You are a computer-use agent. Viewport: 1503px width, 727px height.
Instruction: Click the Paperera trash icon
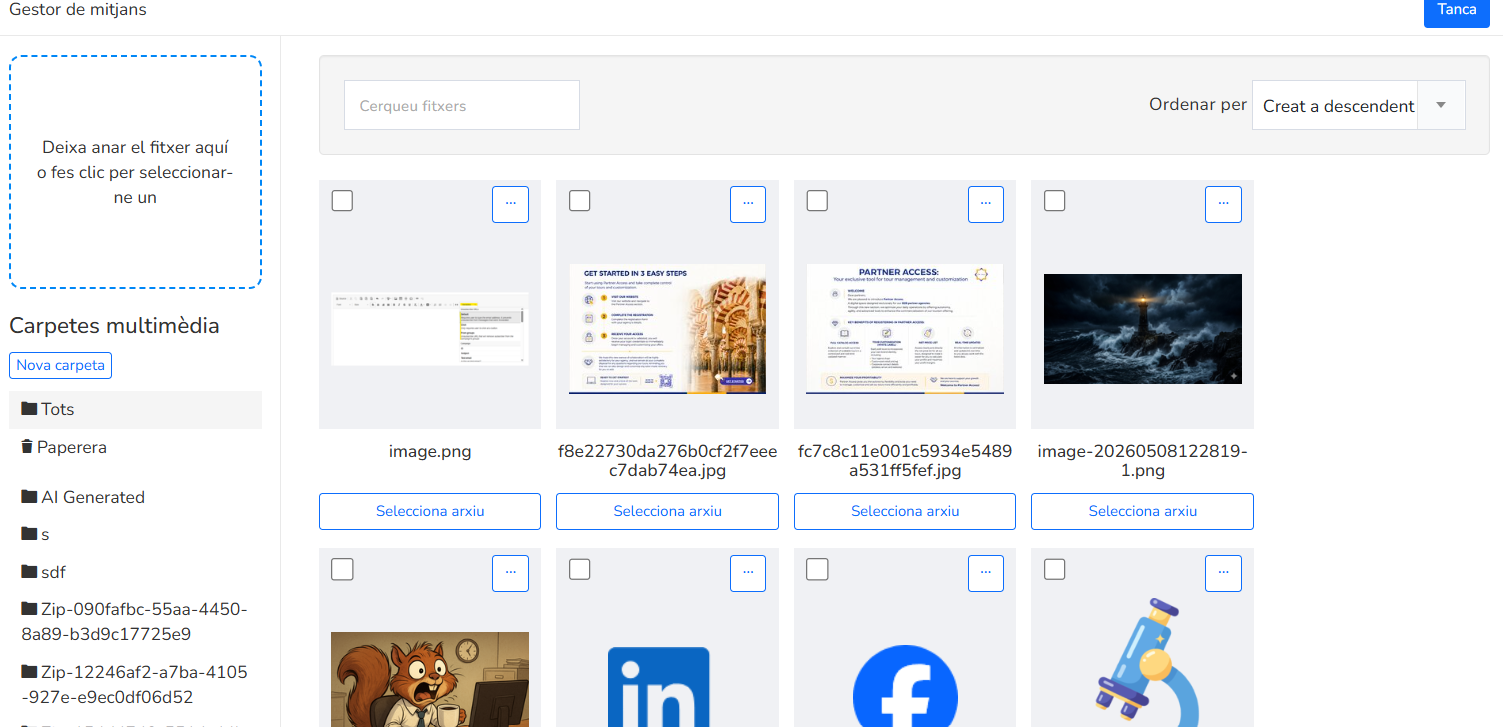point(27,446)
